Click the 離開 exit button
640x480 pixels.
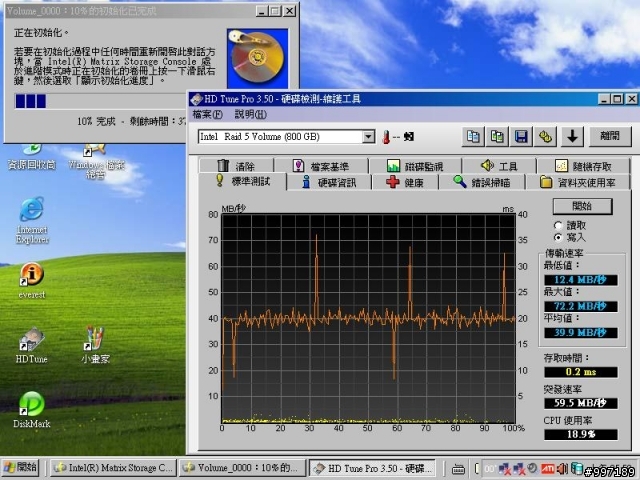(610, 136)
